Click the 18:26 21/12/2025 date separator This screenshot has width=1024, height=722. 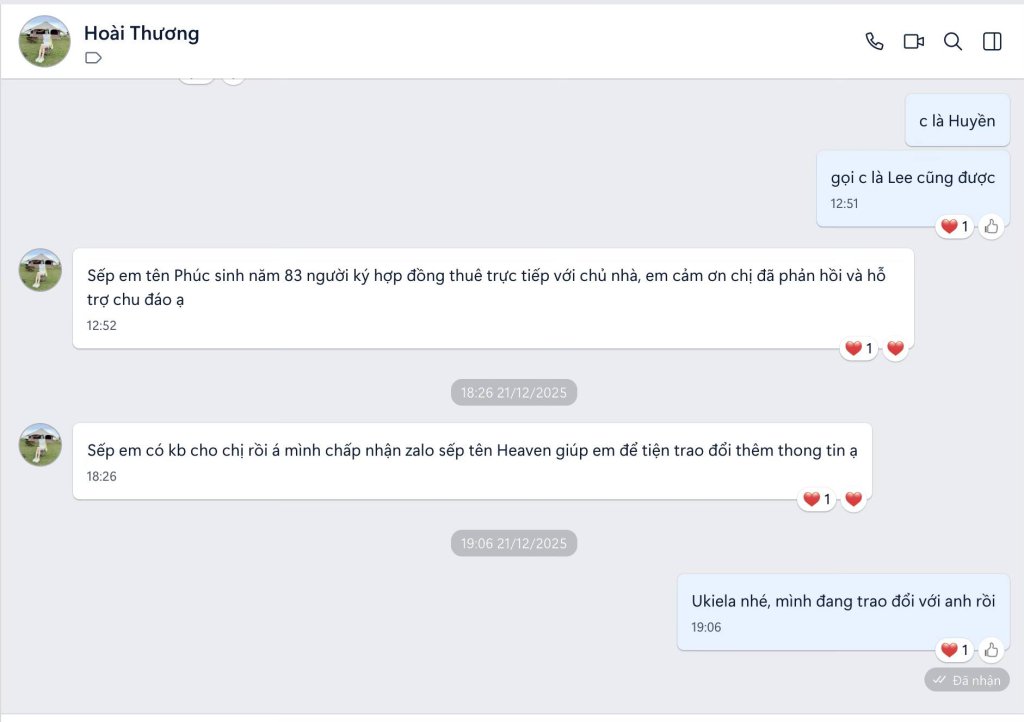click(514, 392)
